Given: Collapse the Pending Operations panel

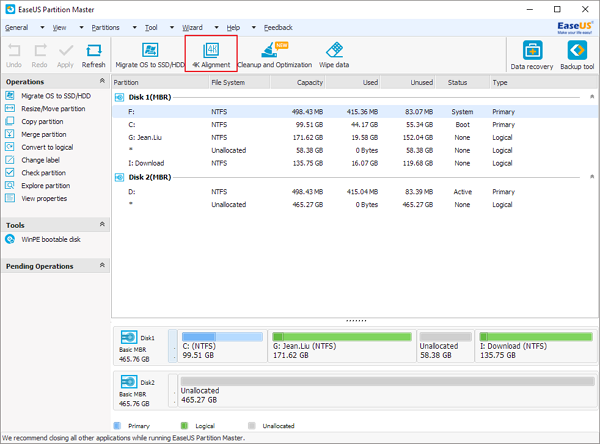Looking at the screenshot, I should click(102, 265).
